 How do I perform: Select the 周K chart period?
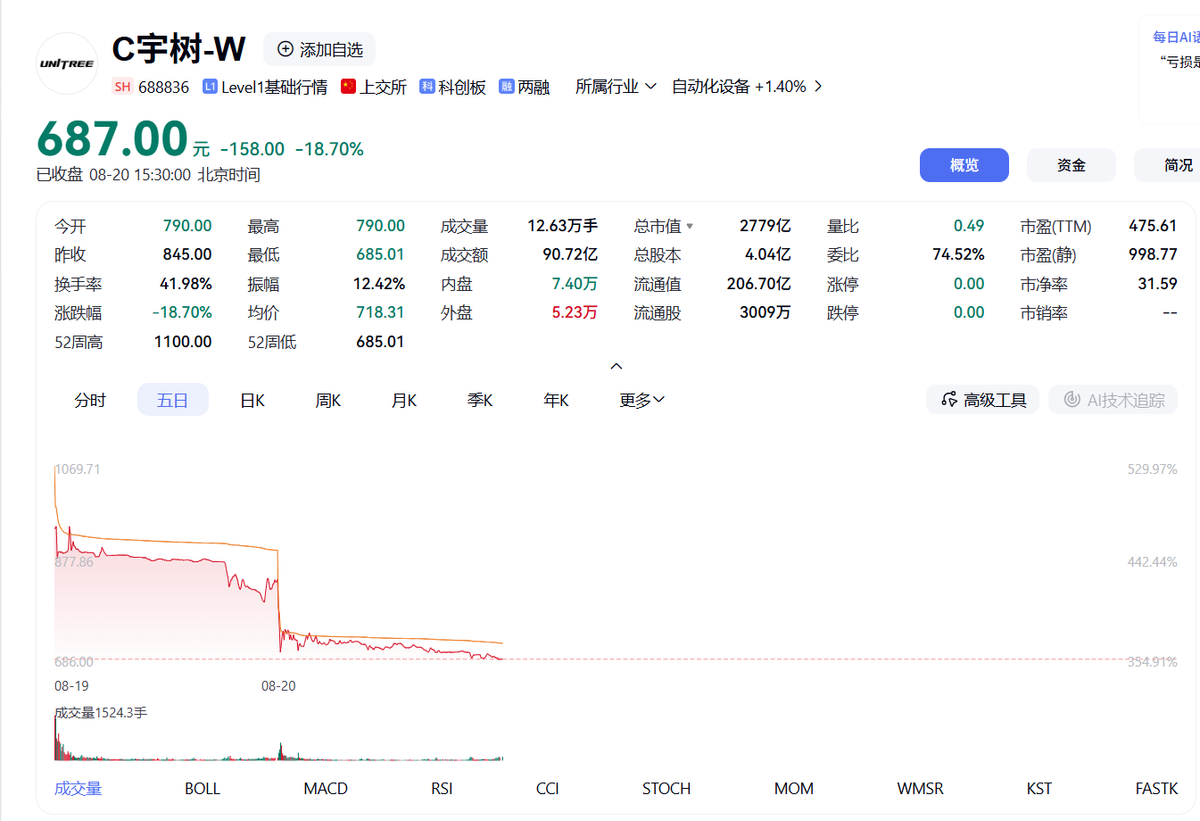328,400
